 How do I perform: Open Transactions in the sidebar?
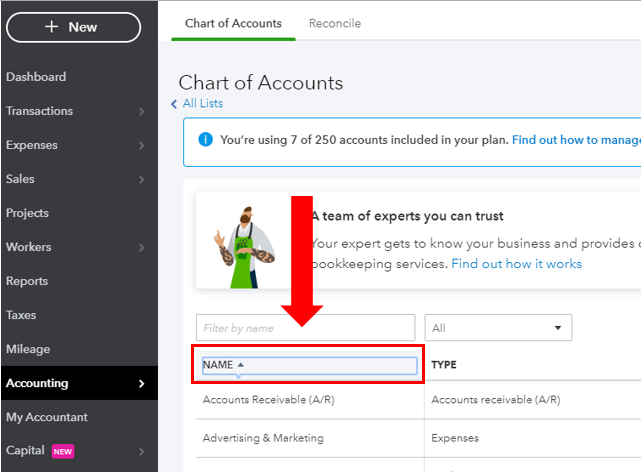(x=39, y=111)
